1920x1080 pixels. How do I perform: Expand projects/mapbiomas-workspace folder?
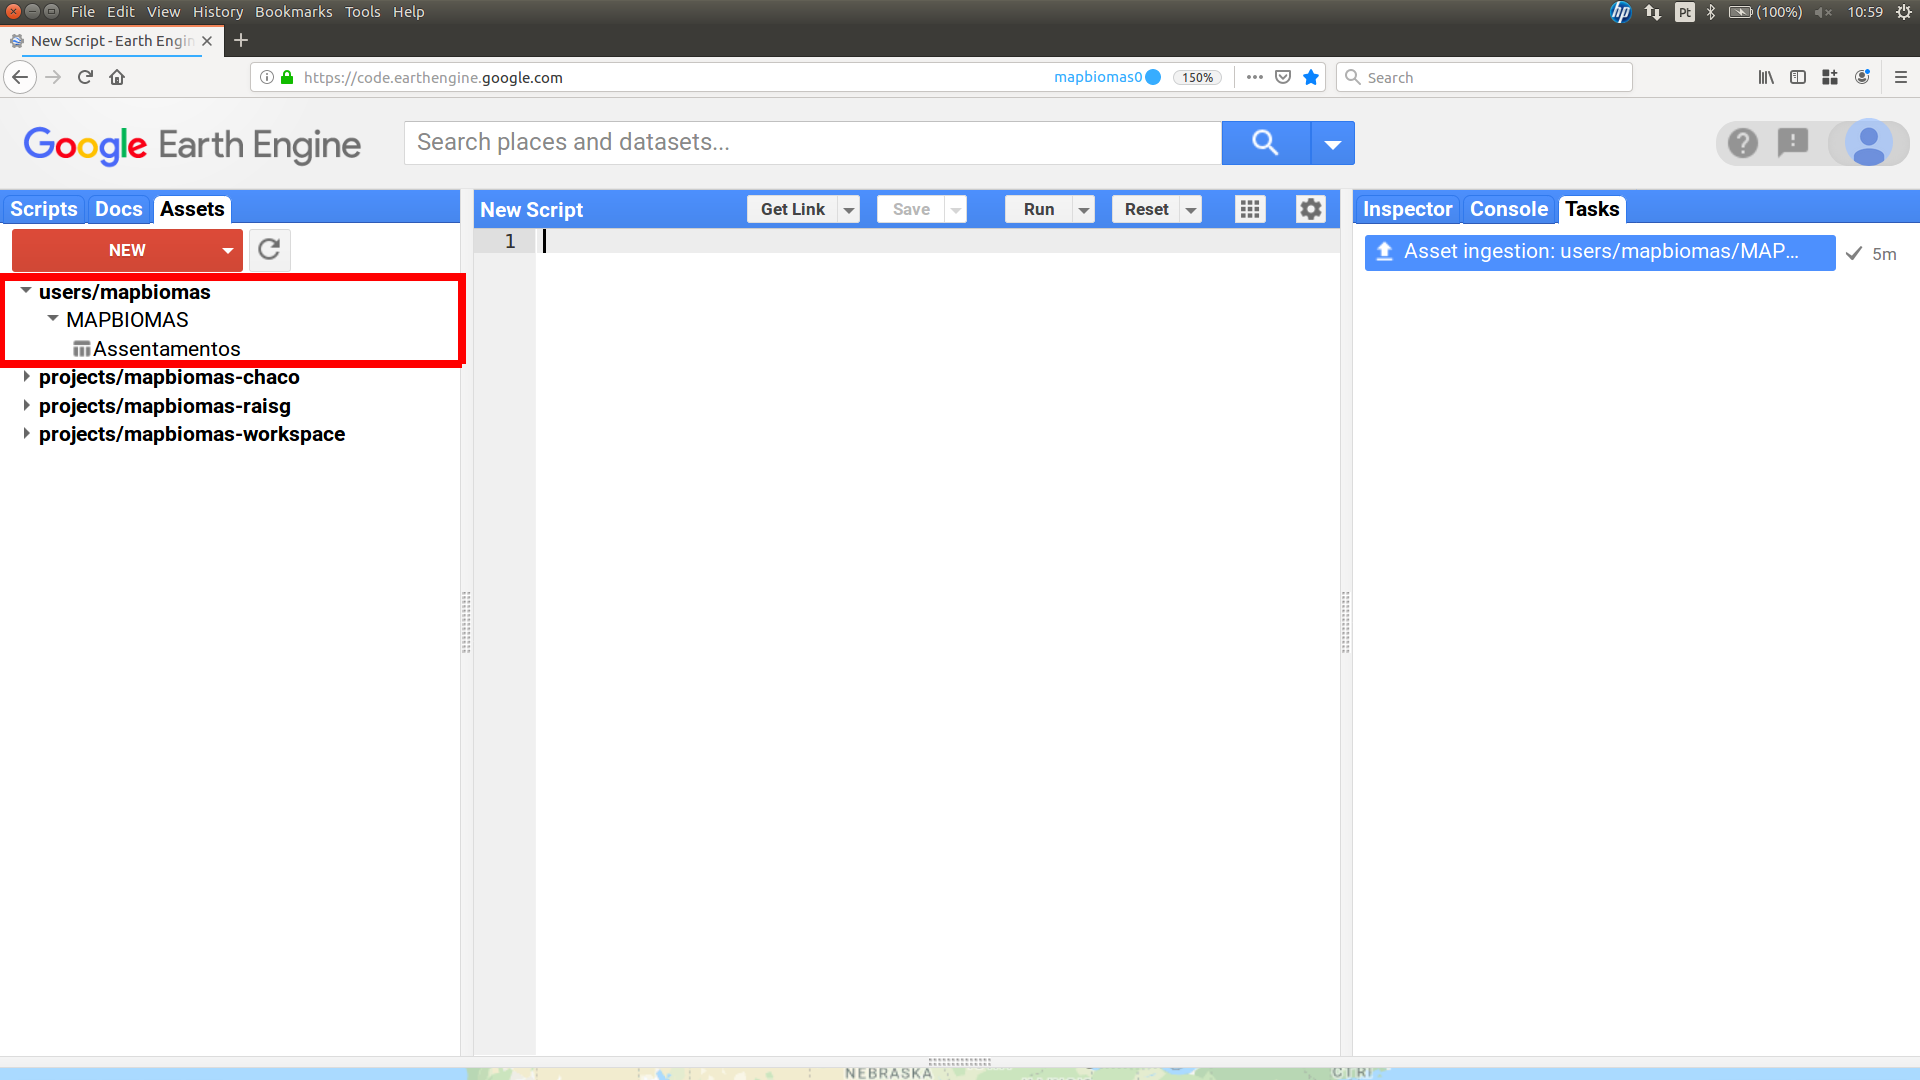(26, 434)
